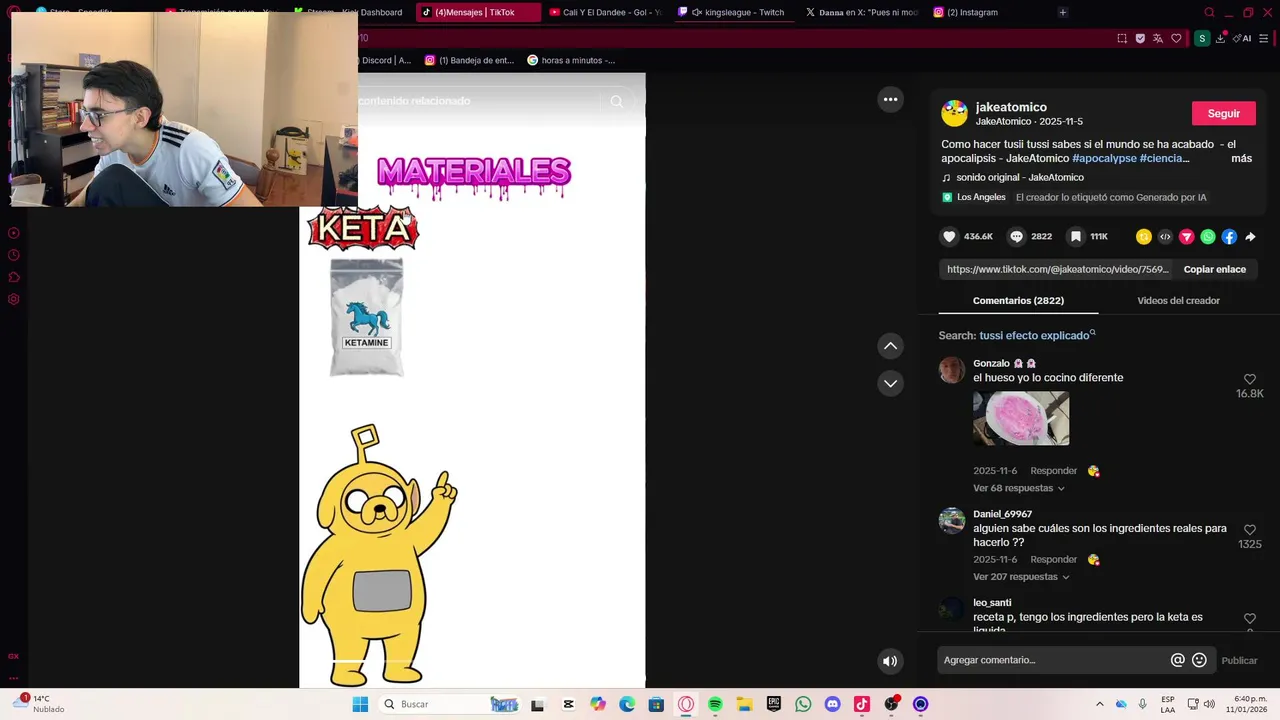1280x720 pixels.
Task: Open Discord from the taskbar
Action: (832, 704)
